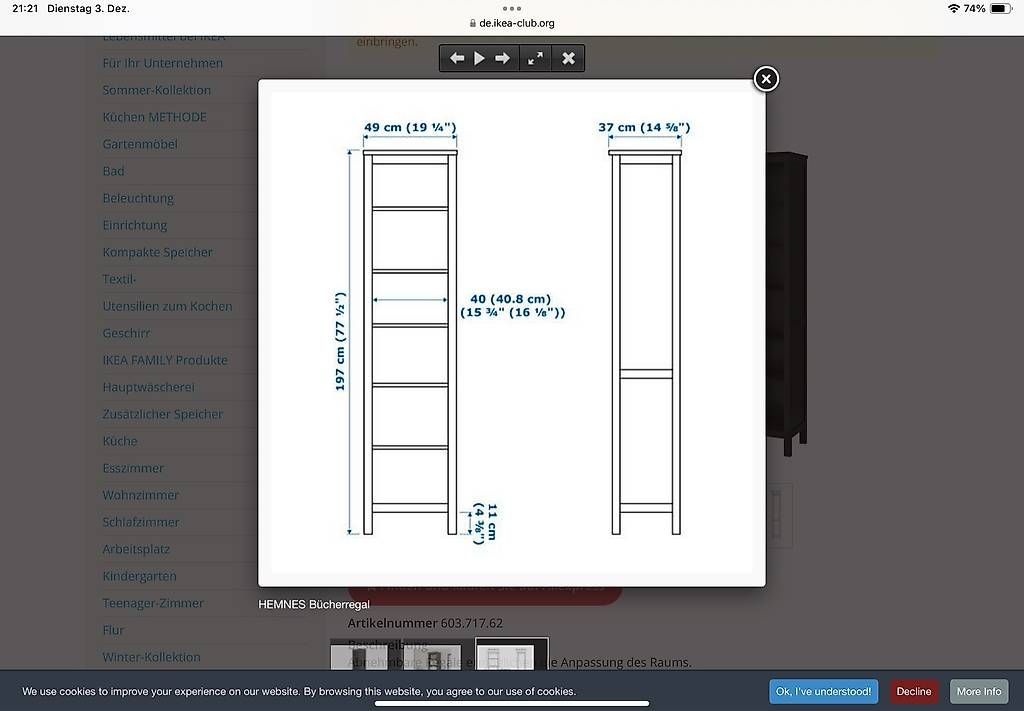Accept cookies with Ok, I've understood!
This screenshot has width=1024, height=711.
(x=823, y=691)
